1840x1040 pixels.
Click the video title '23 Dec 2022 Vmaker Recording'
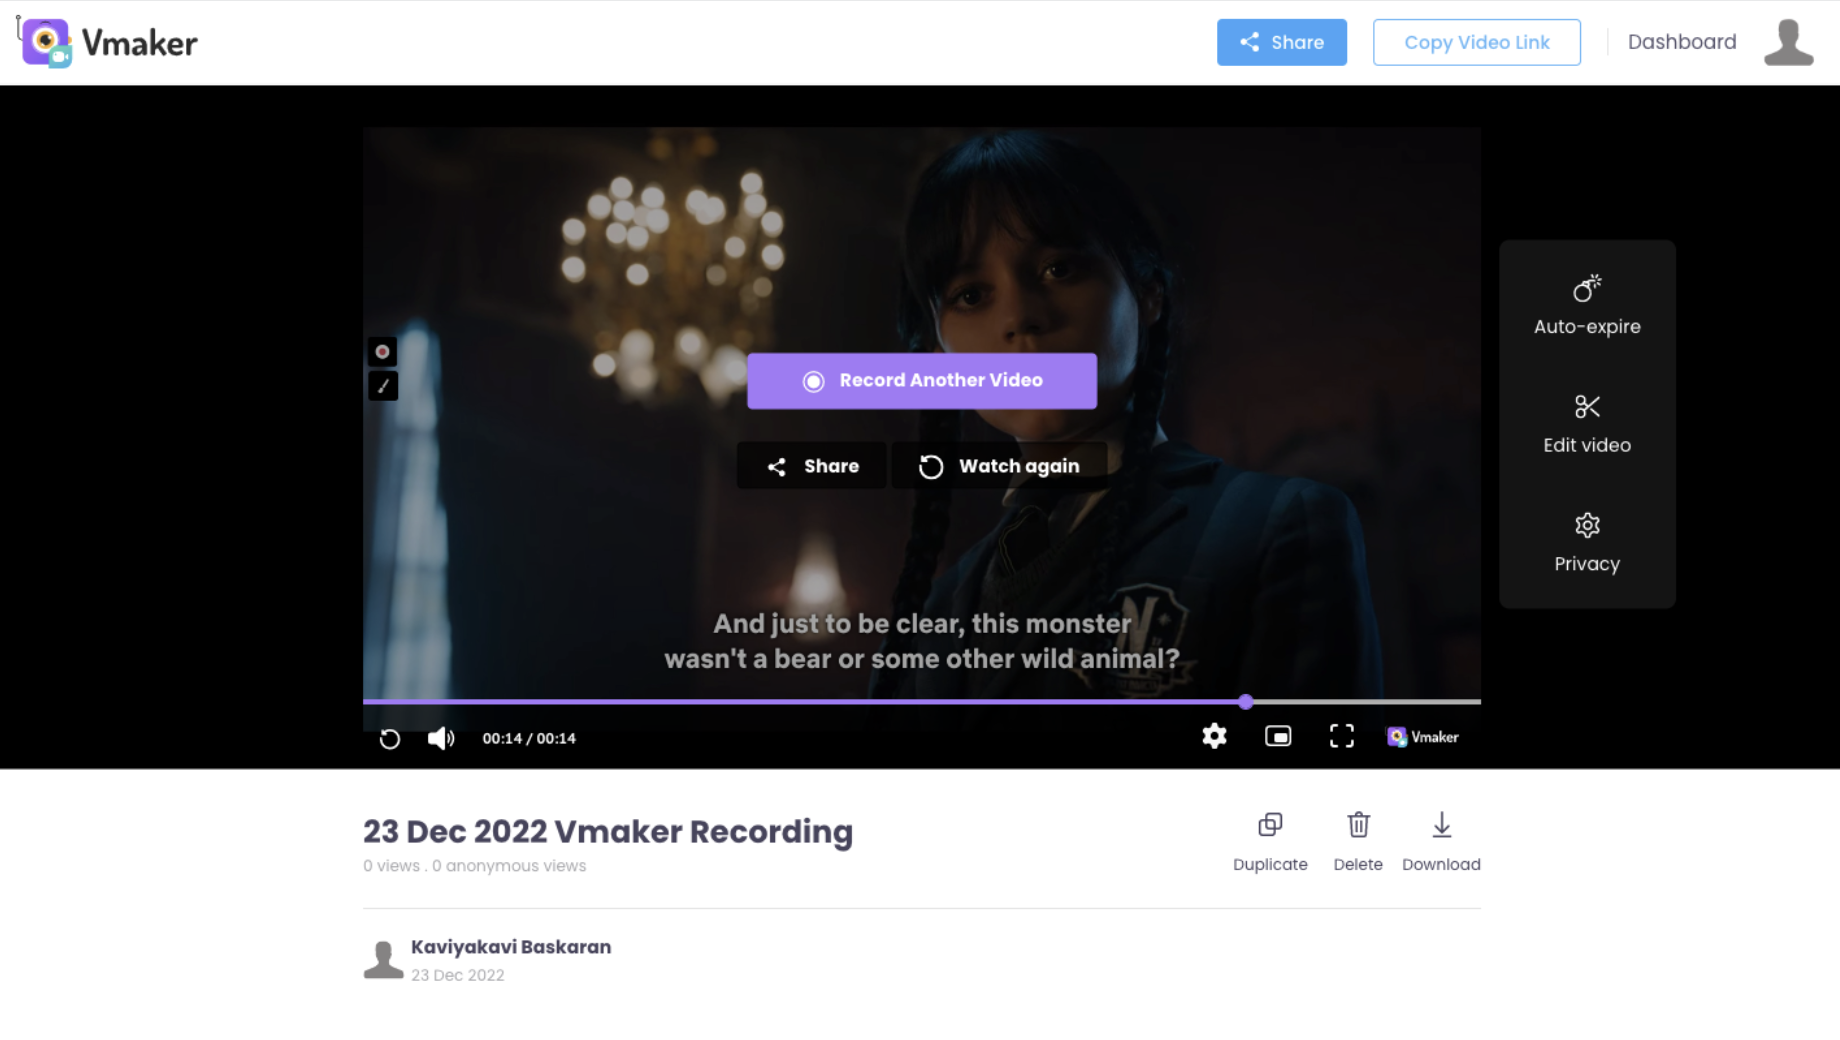[x=608, y=831]
